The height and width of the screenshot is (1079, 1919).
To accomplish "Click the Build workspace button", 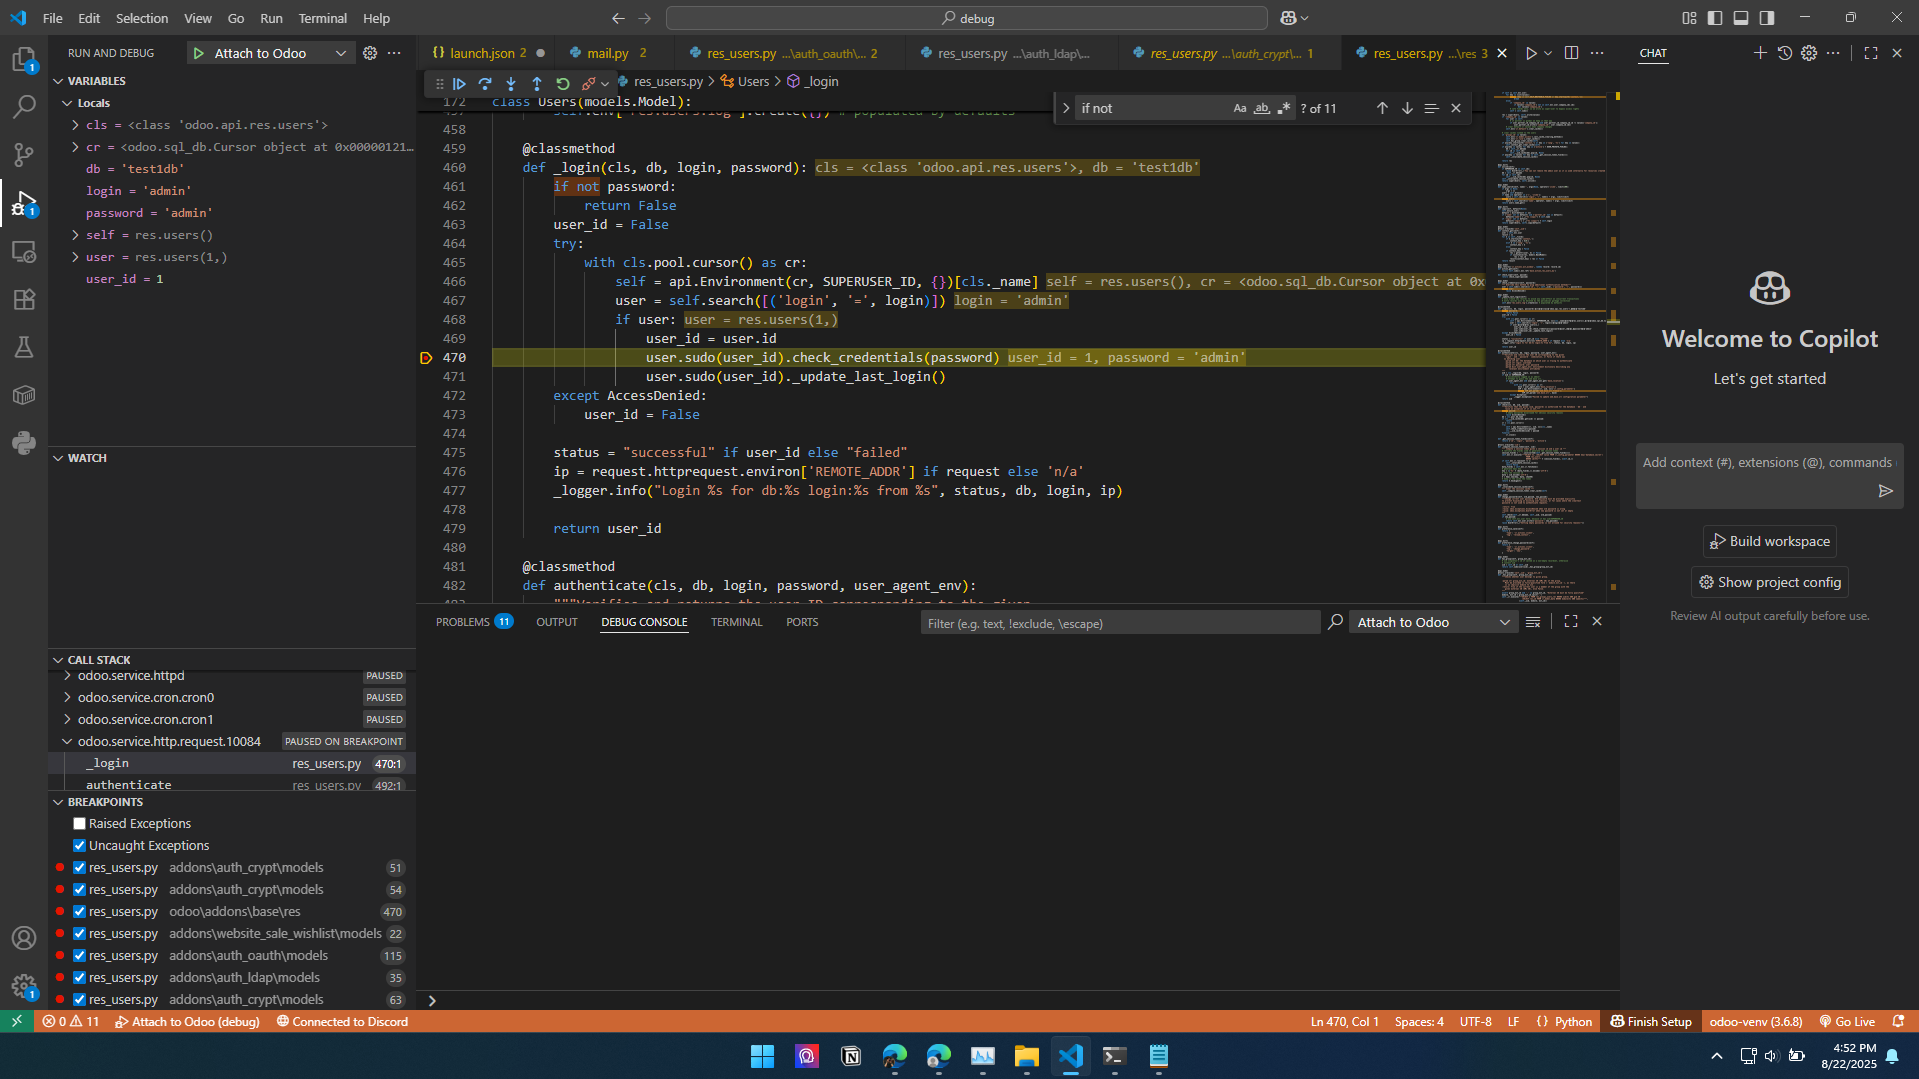I will pos(1769,541).
